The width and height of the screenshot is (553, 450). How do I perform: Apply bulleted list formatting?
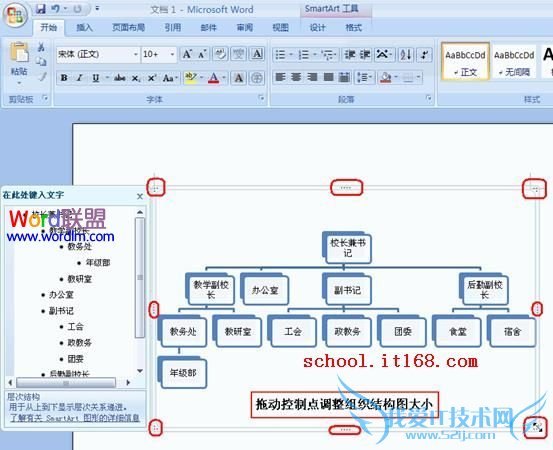(280, 55)
